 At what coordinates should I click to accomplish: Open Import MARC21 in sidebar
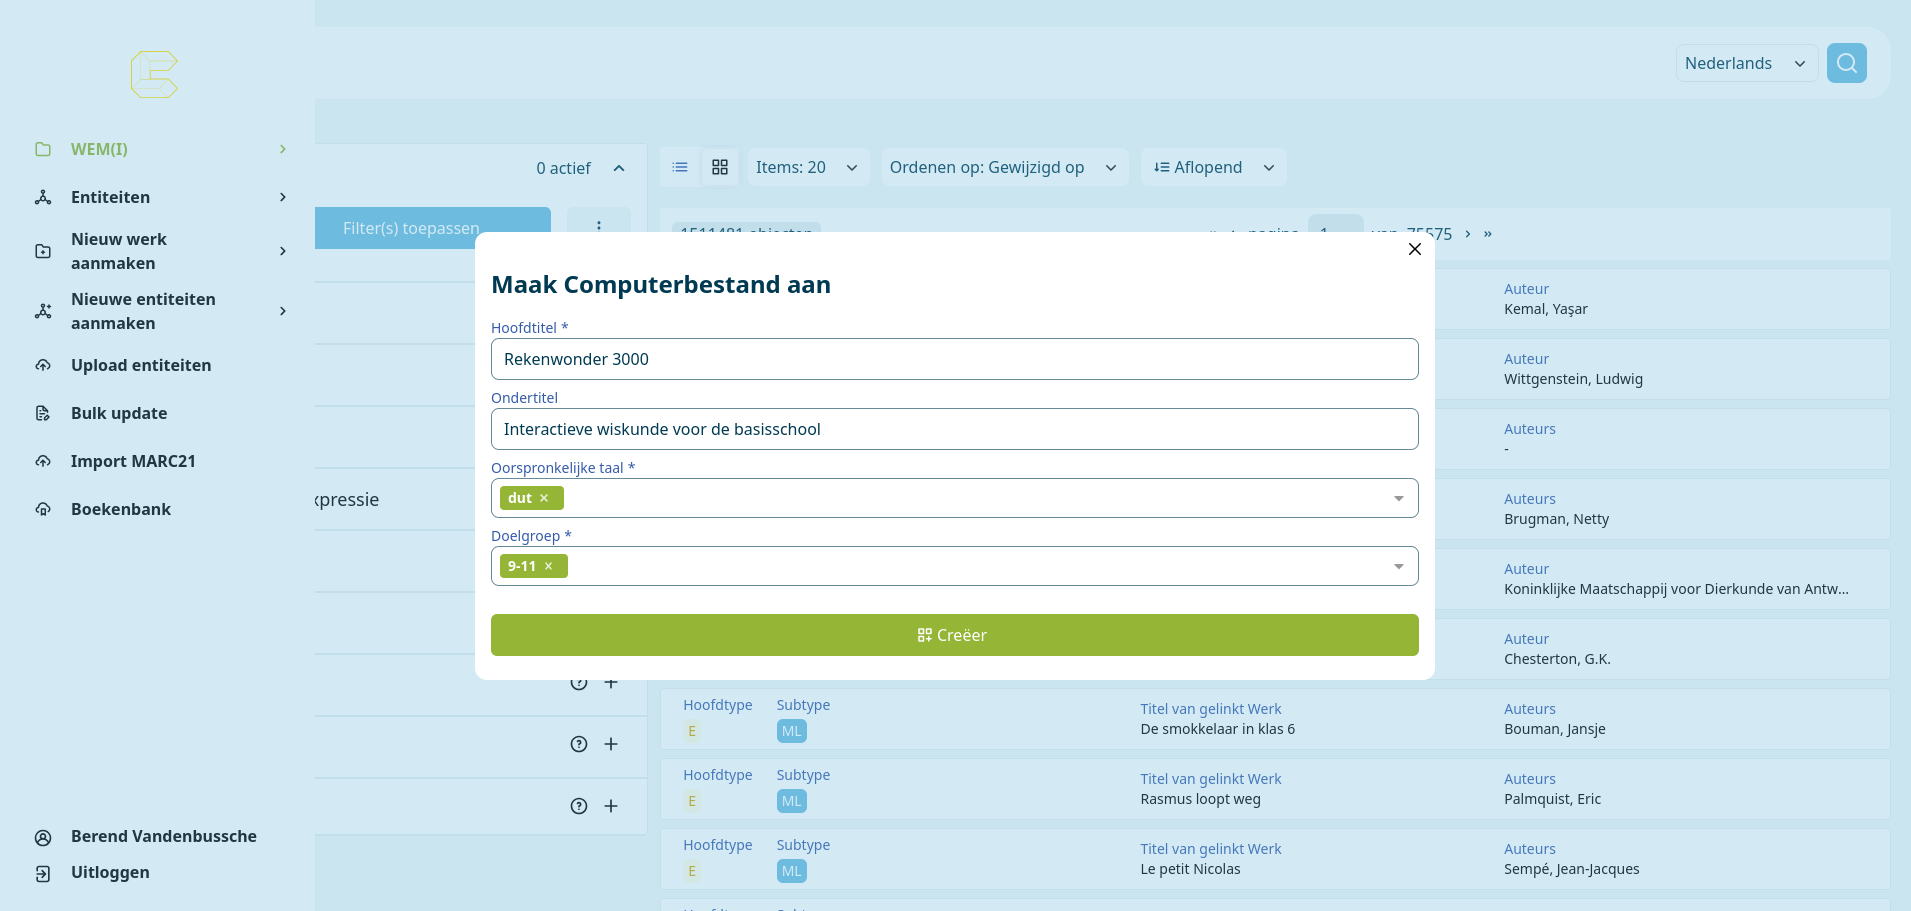coord(133,461)
